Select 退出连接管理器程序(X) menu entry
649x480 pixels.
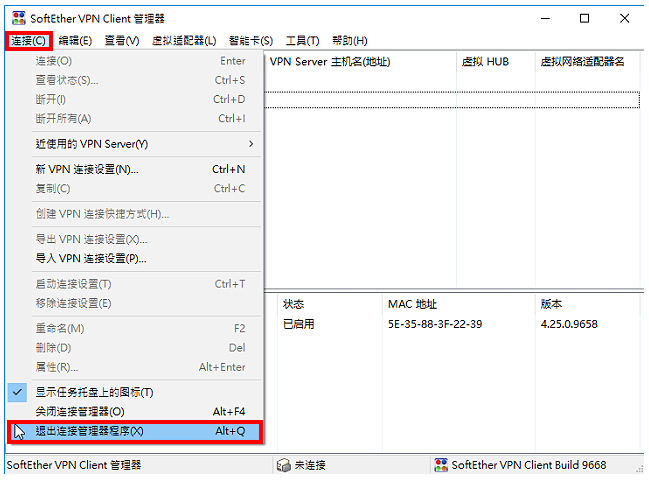coord(135,431)
